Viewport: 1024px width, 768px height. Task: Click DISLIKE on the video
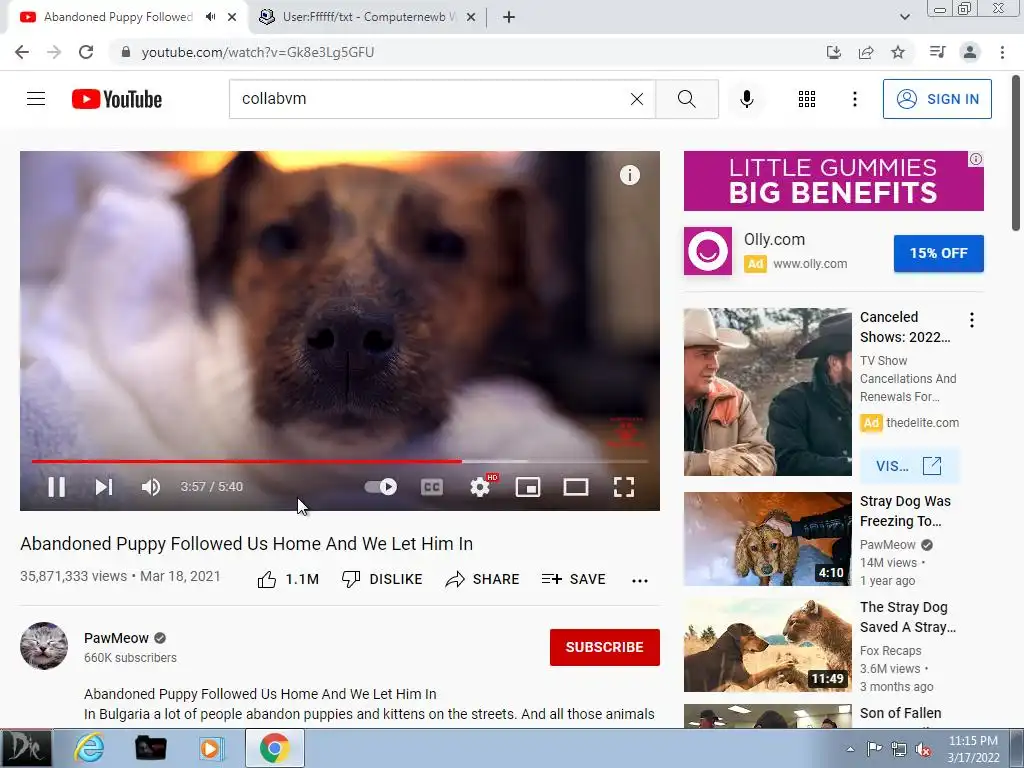click(x=382, y=579)
